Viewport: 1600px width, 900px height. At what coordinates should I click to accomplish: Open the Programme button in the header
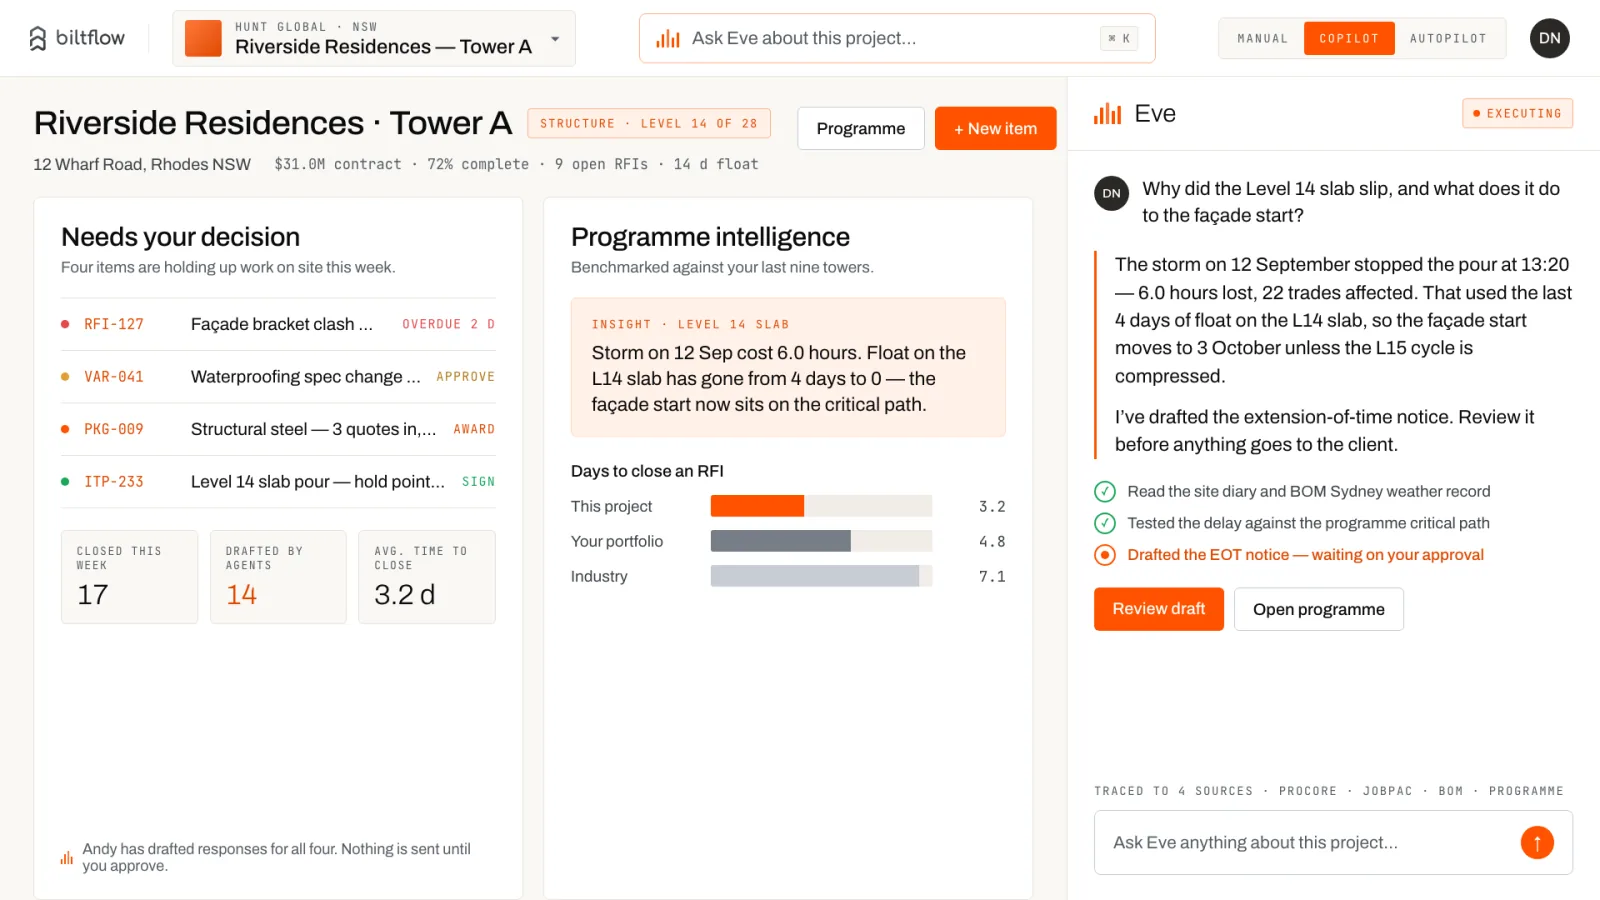tap(861, 128)
